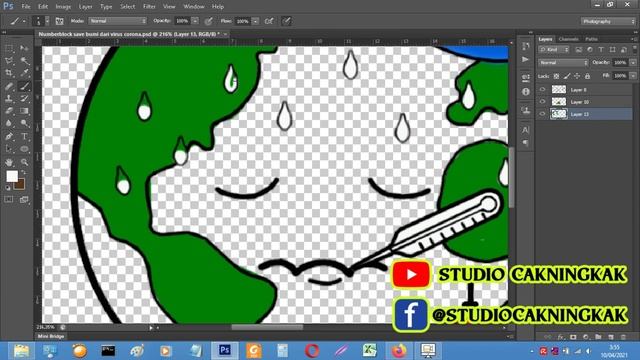Click the zoom percentage field
640x360 pixels.
click(x=45, y=327)
